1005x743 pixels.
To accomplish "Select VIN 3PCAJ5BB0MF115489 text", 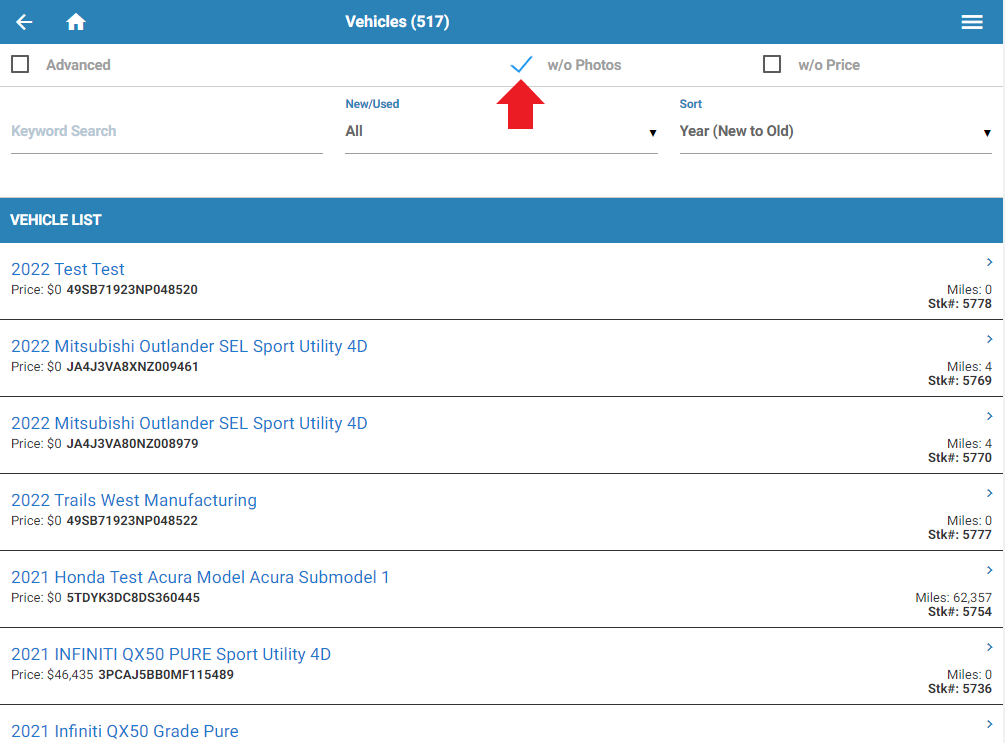I will click(x=166, y=674).
